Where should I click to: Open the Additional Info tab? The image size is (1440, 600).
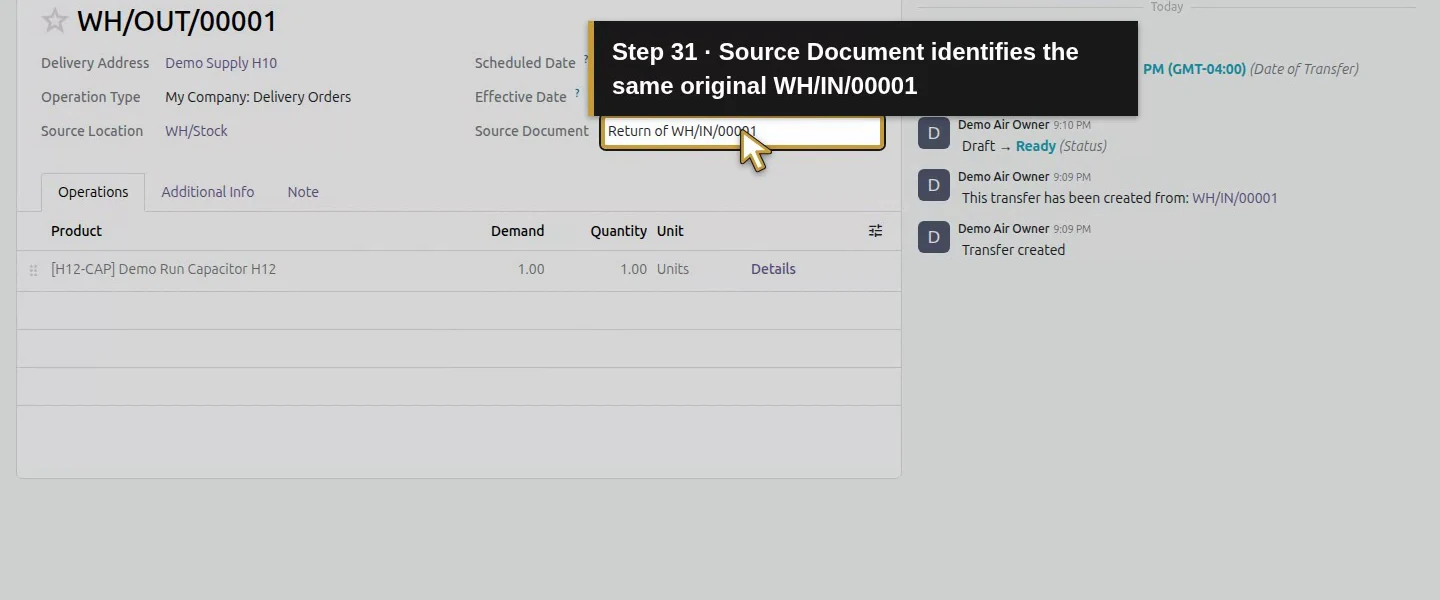pos(208,192)
